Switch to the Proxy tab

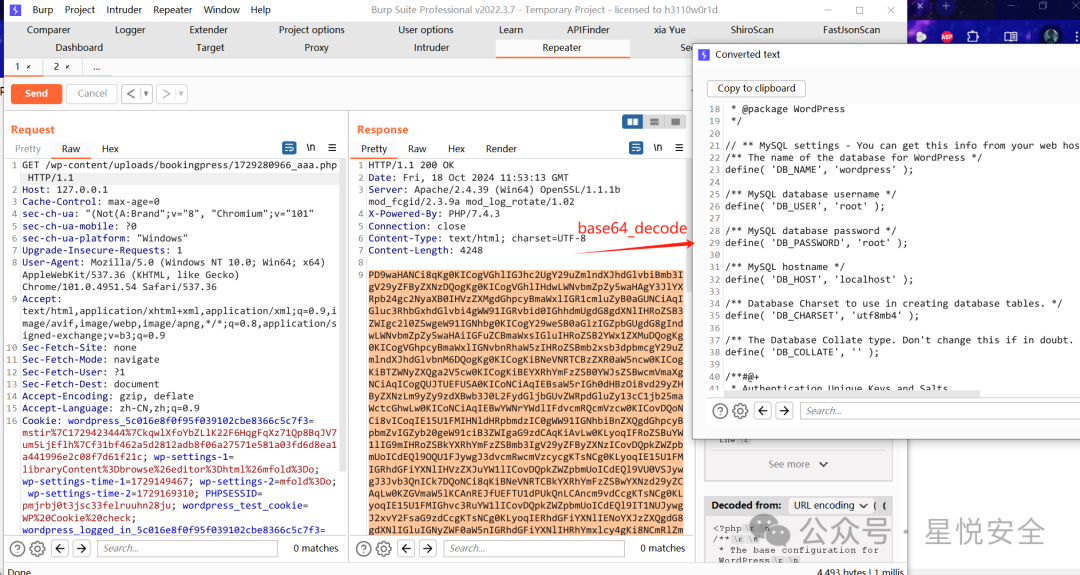pyautogui.click(x=316, y=48)
